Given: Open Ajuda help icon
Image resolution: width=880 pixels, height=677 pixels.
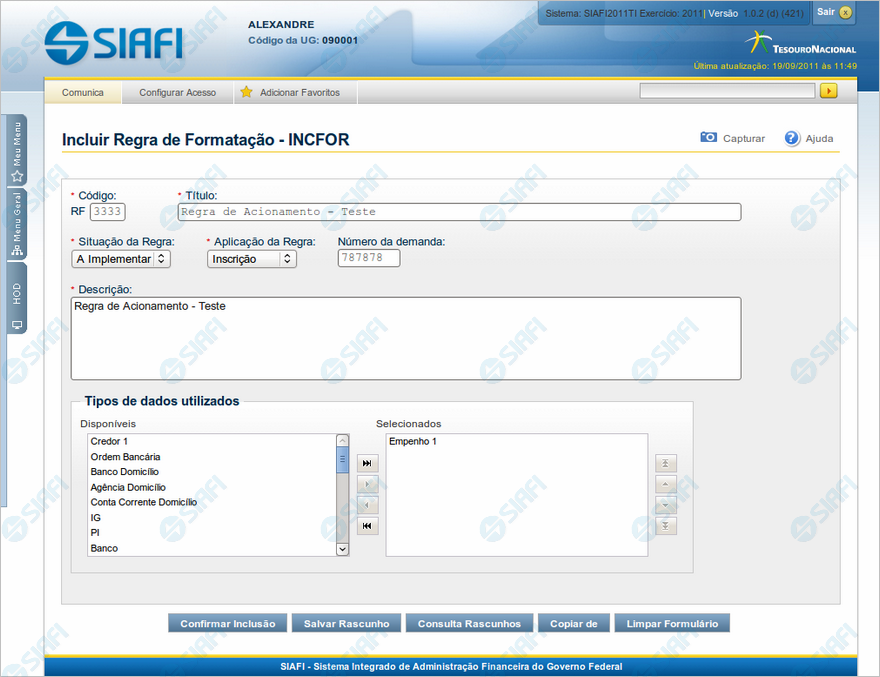Looking at the screenshot, I should [792, 138].
